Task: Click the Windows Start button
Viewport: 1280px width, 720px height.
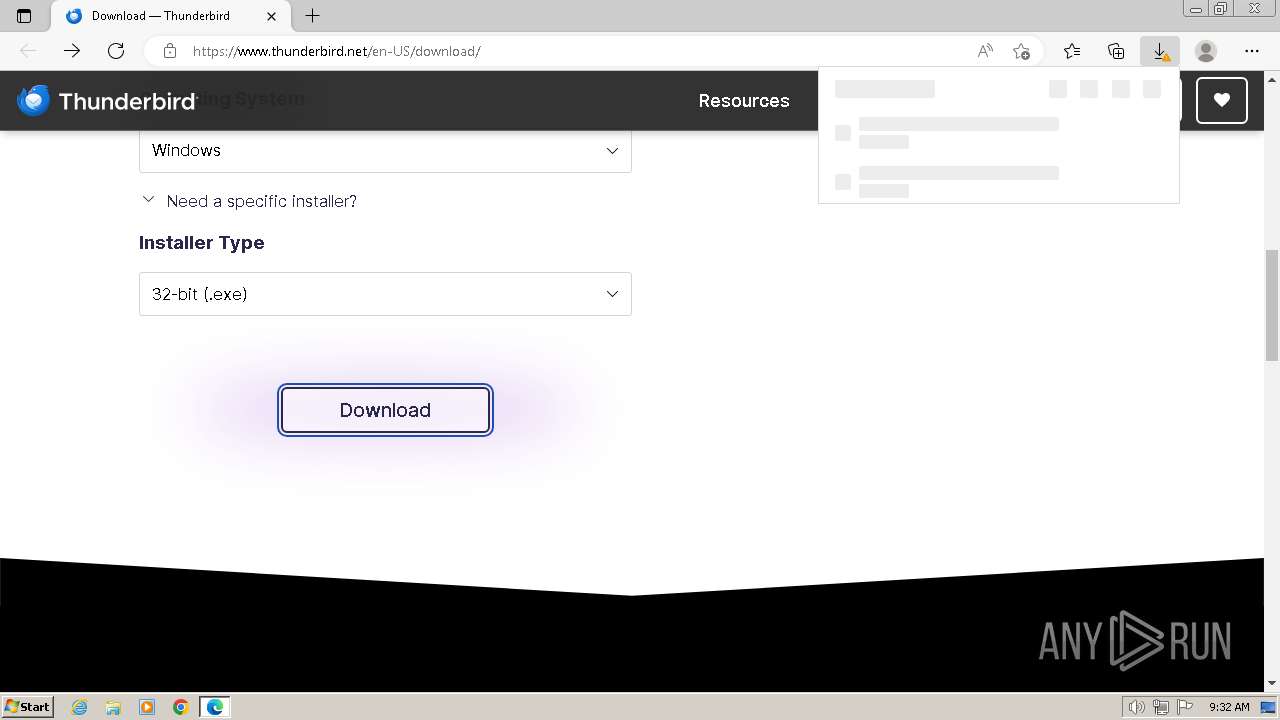Action: [27, 707]
